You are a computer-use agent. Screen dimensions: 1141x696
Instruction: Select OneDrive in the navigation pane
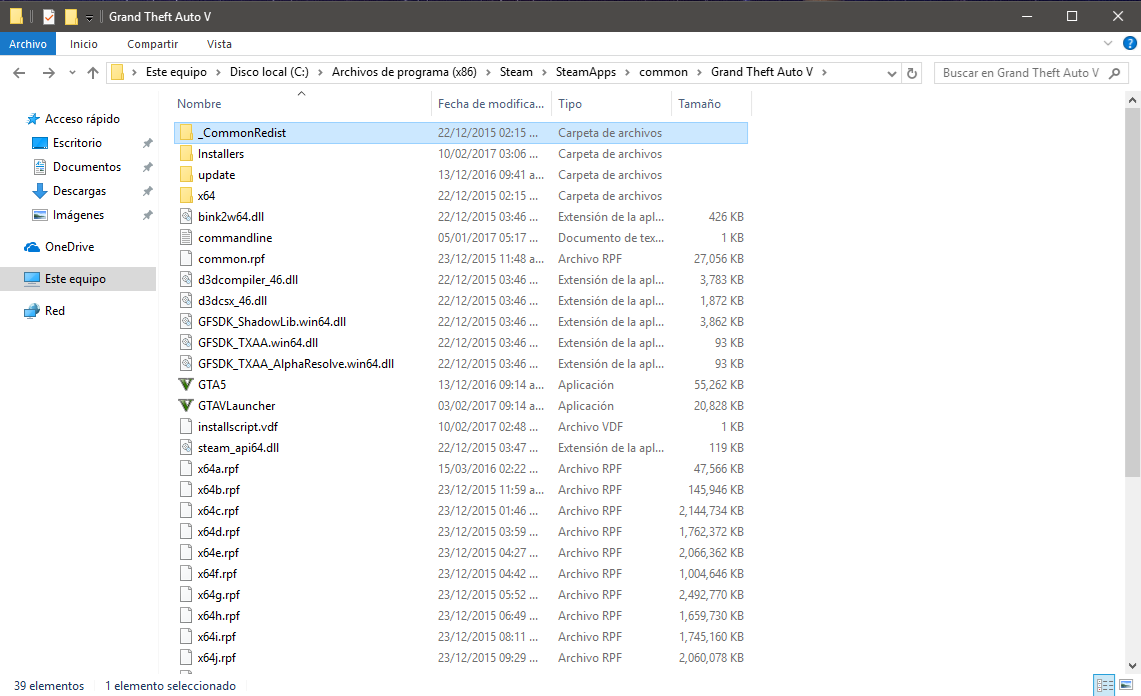pyautogui.click(x=69, y=247)
